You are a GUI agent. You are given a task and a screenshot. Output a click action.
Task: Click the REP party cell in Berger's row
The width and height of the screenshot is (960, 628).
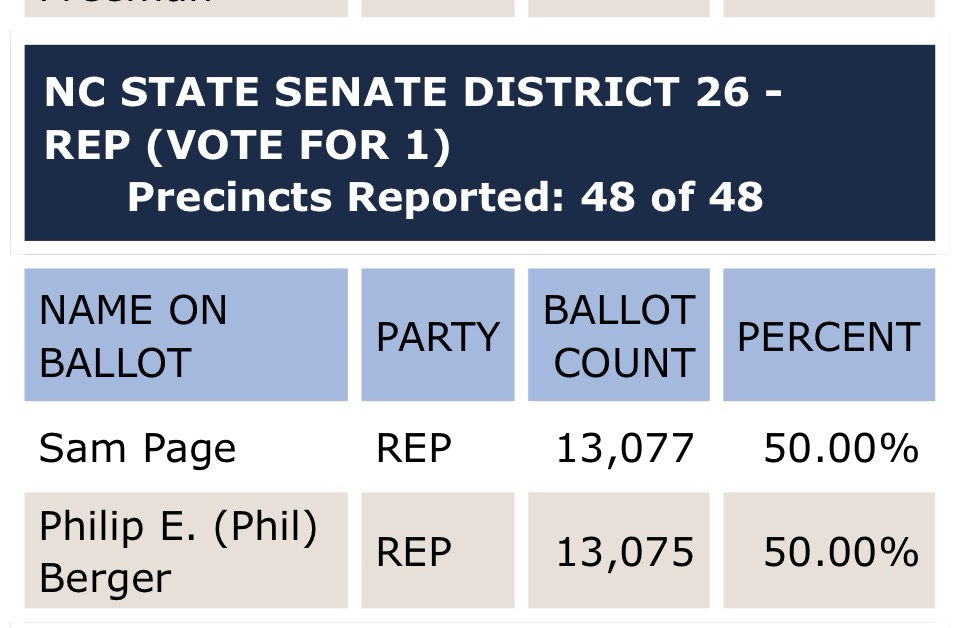[414, 552]
